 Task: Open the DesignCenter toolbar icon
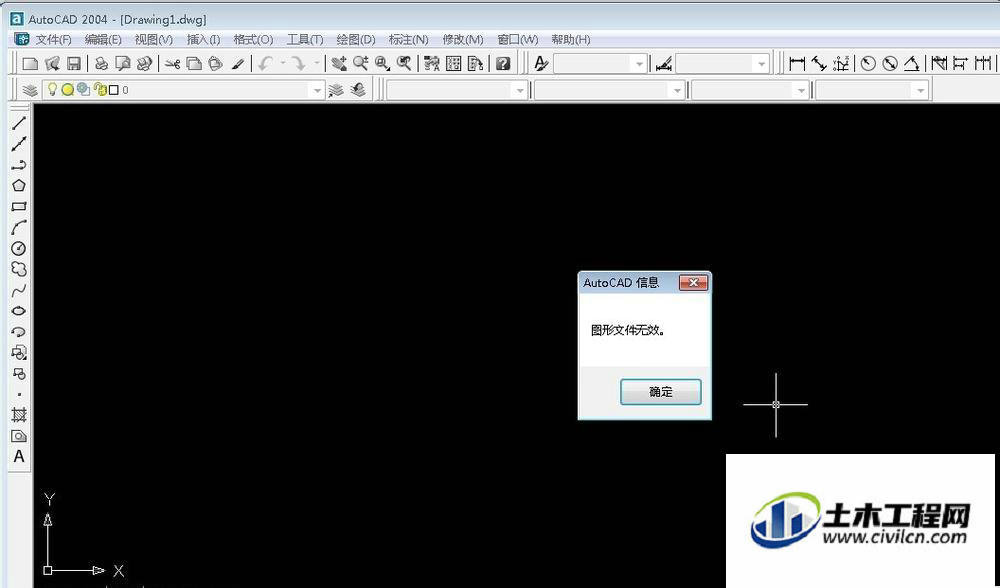pyautogui.click(x=453, y=63)
